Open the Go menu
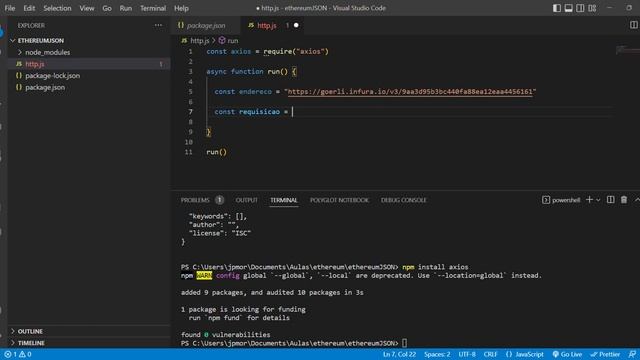 click(107, 8)
